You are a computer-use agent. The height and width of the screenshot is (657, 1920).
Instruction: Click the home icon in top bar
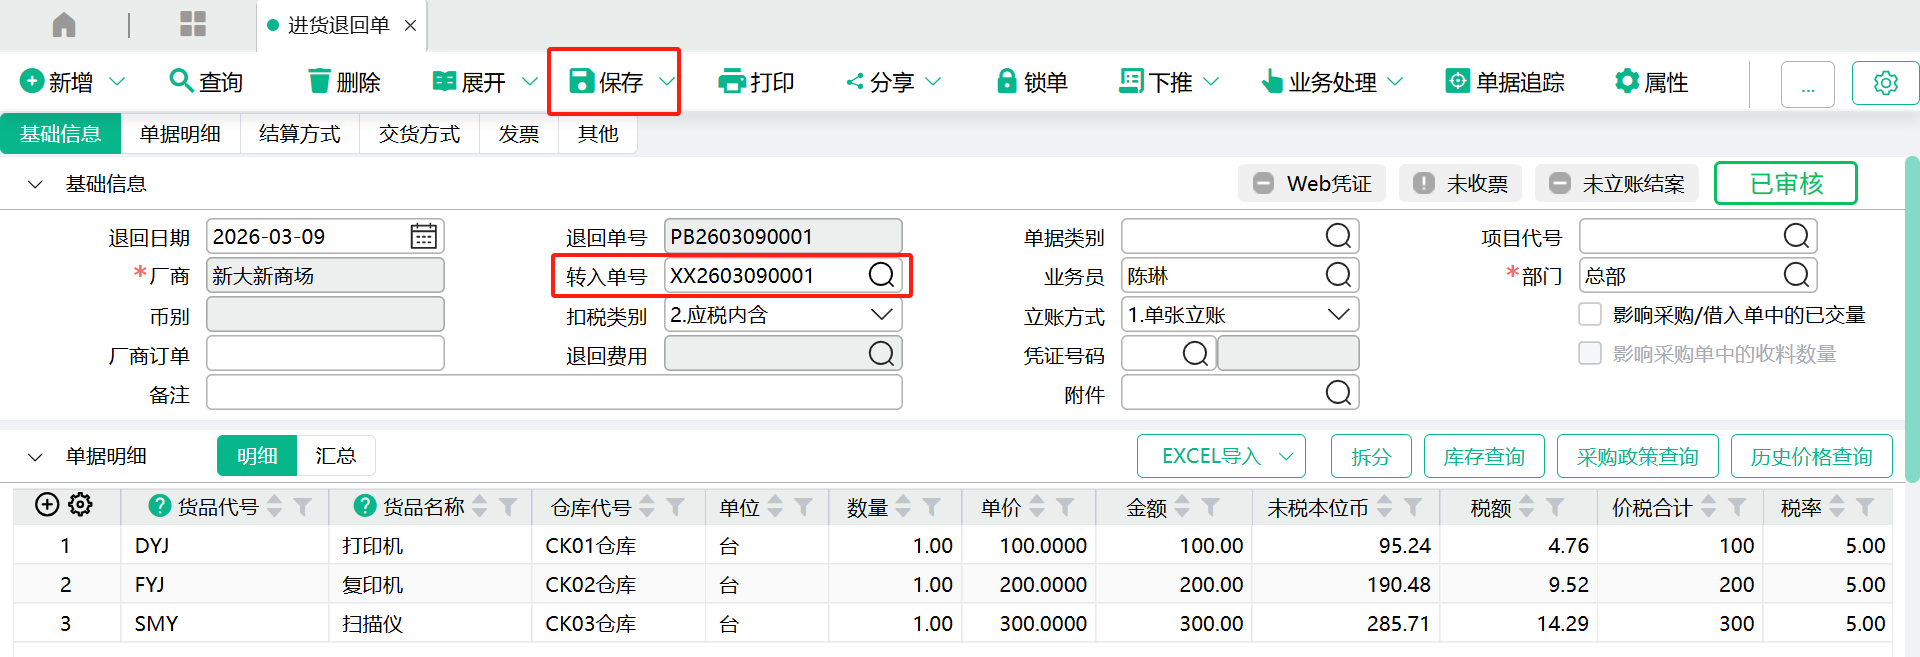pos(64,25)
